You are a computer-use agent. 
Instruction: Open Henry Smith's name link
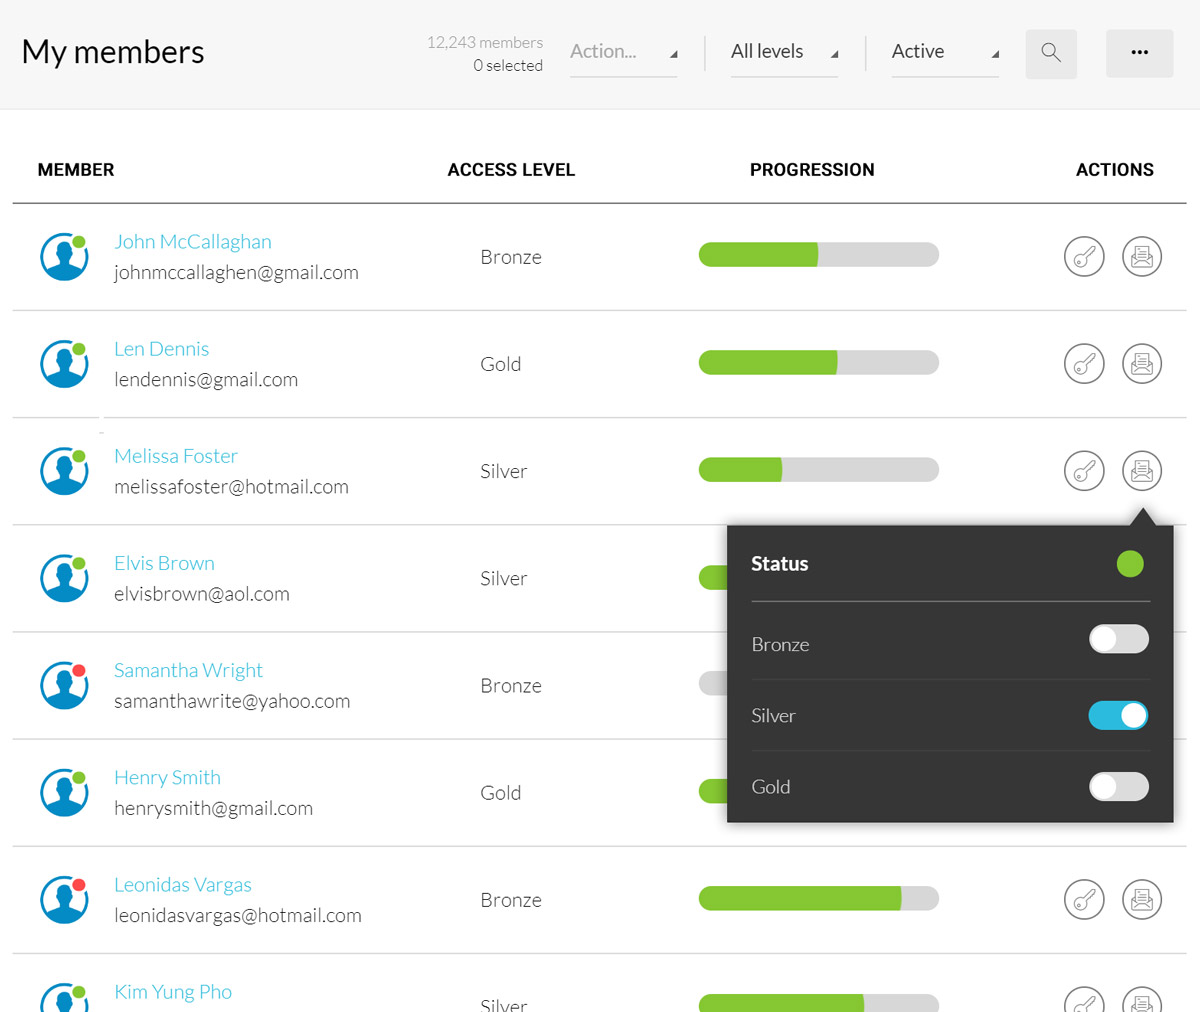point(167,777)
